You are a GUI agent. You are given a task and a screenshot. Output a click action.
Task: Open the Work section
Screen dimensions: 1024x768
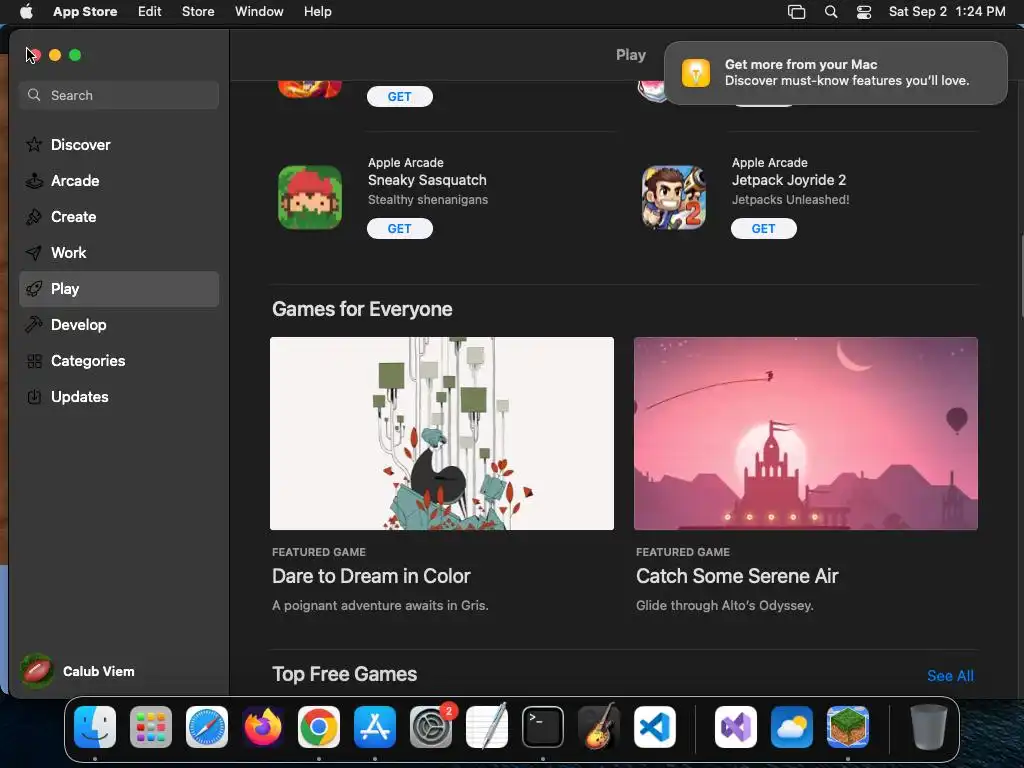pyautogui.click(x=119, y=253)
